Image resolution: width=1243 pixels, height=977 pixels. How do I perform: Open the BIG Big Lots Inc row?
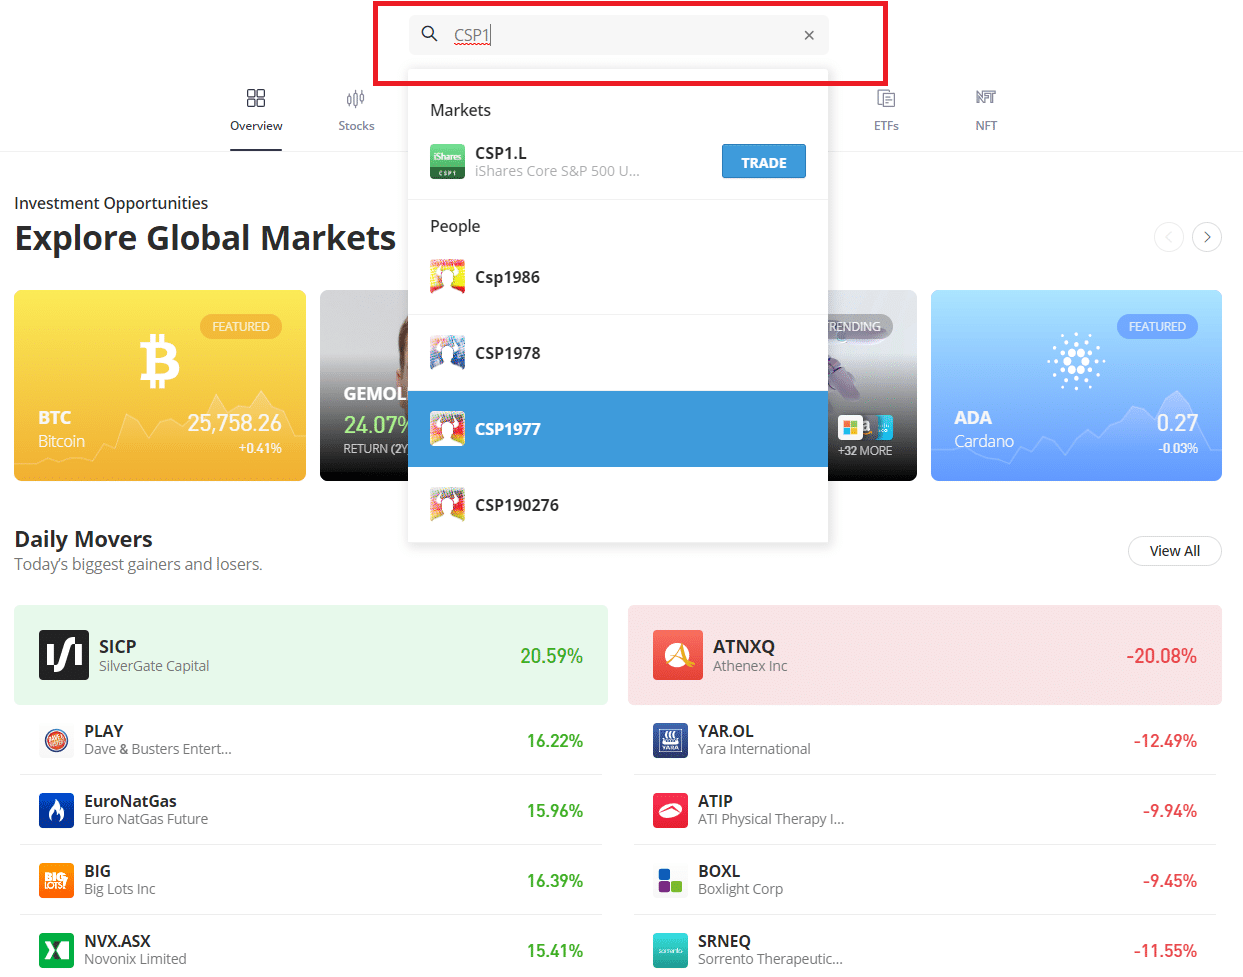pyautogui.click(x=311, y=880)
